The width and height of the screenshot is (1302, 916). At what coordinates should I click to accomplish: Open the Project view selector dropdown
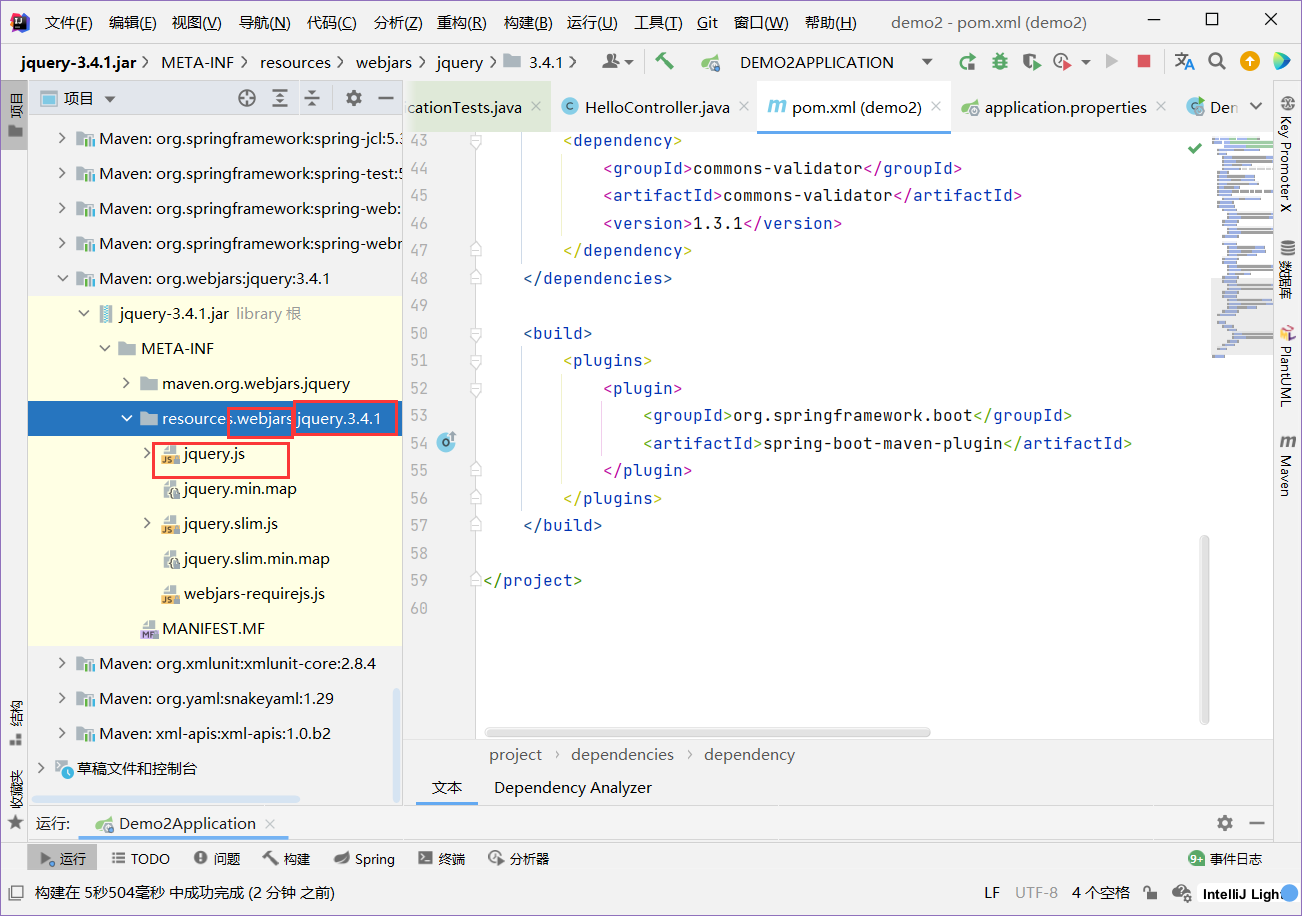point(110,99)
